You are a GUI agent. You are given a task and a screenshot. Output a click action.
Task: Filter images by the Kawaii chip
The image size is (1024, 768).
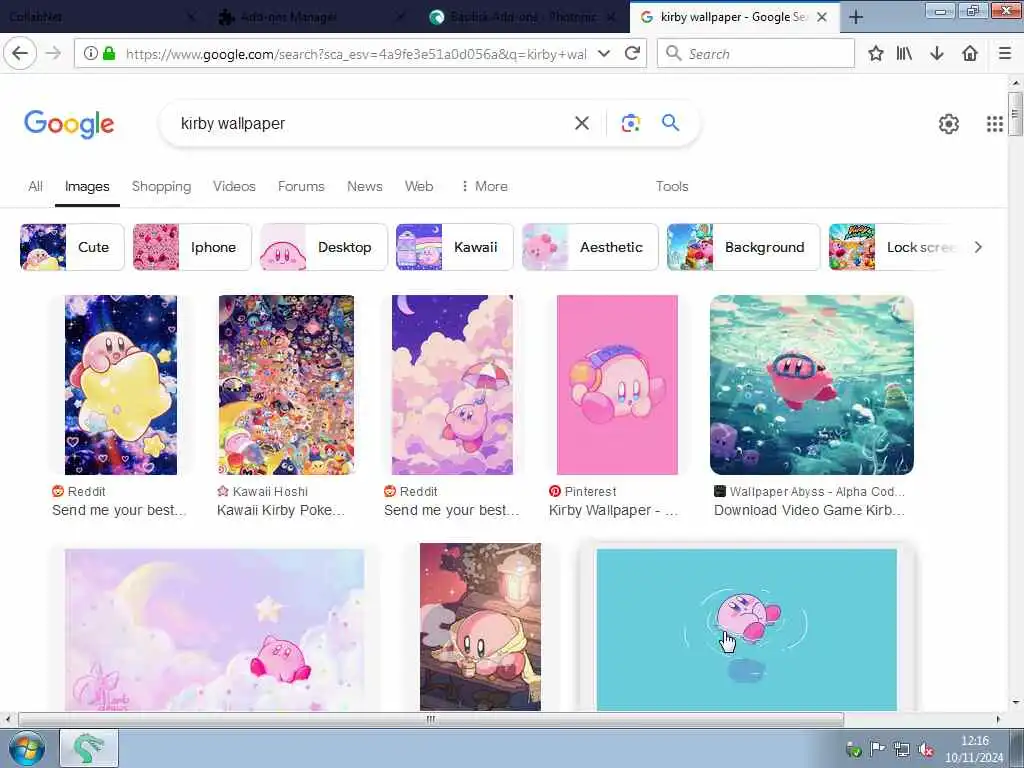pyautogui.click(x=455, y=247)
